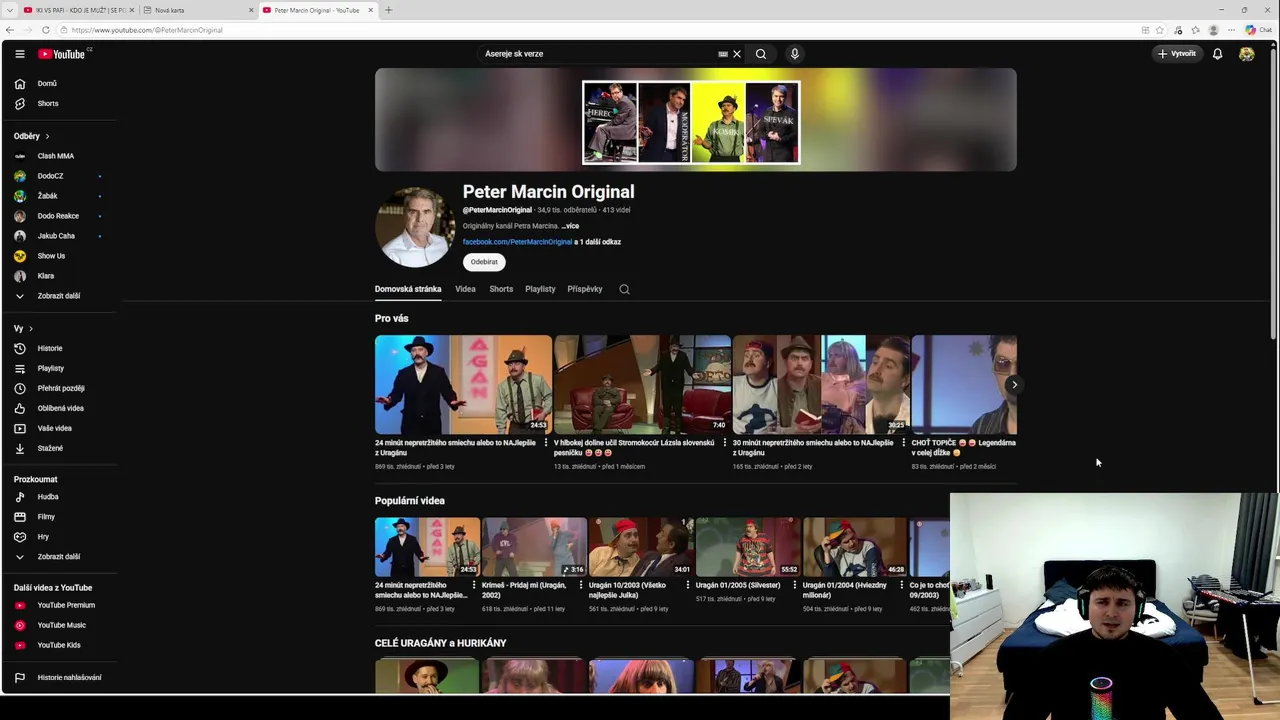Open the Vy section arrow
Screen dimensions: 1280x720
(x=31, y=329)
